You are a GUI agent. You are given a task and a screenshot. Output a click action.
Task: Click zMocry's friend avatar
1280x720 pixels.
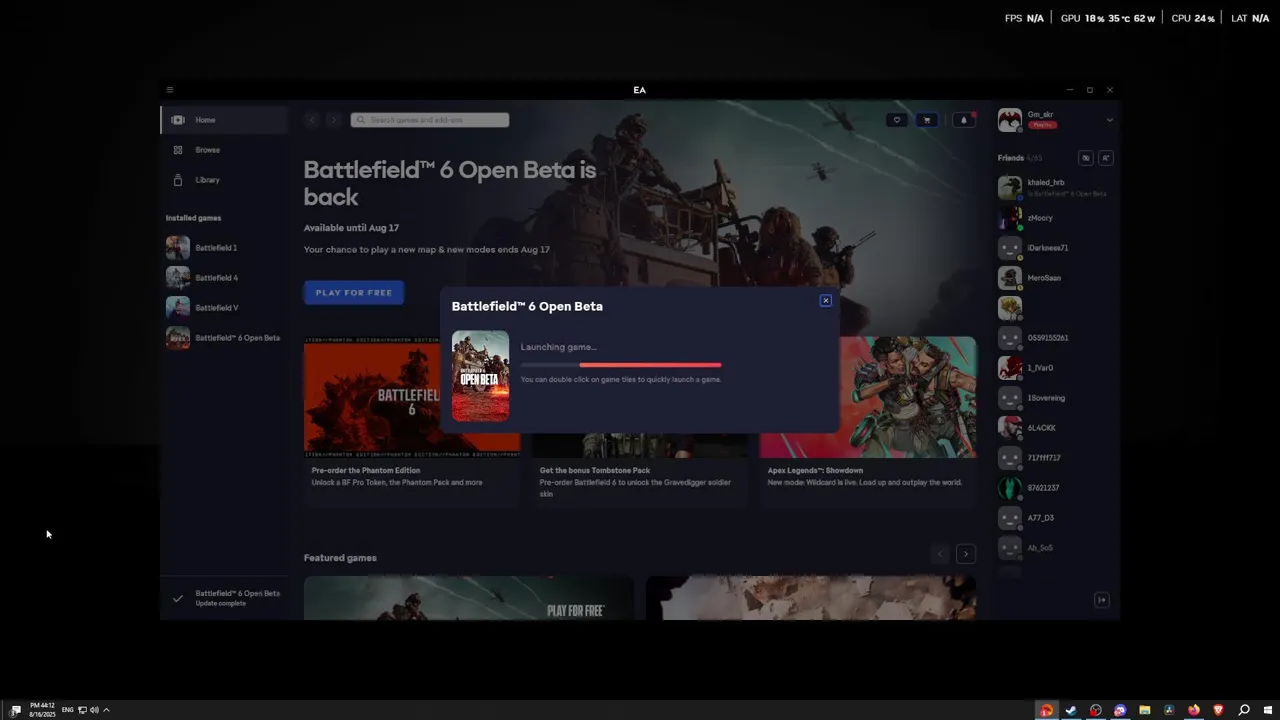1010,218
